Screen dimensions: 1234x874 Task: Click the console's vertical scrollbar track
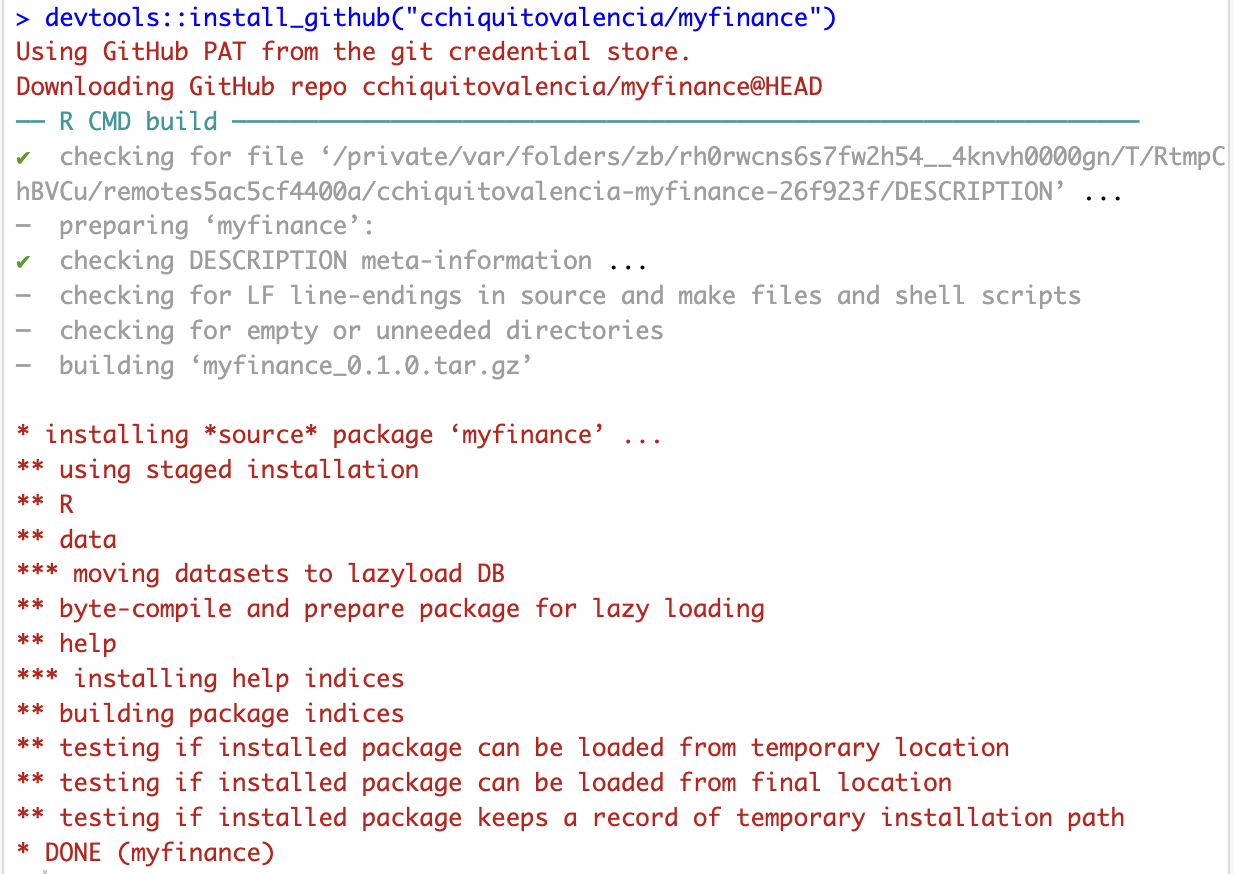coord(1229,437)
